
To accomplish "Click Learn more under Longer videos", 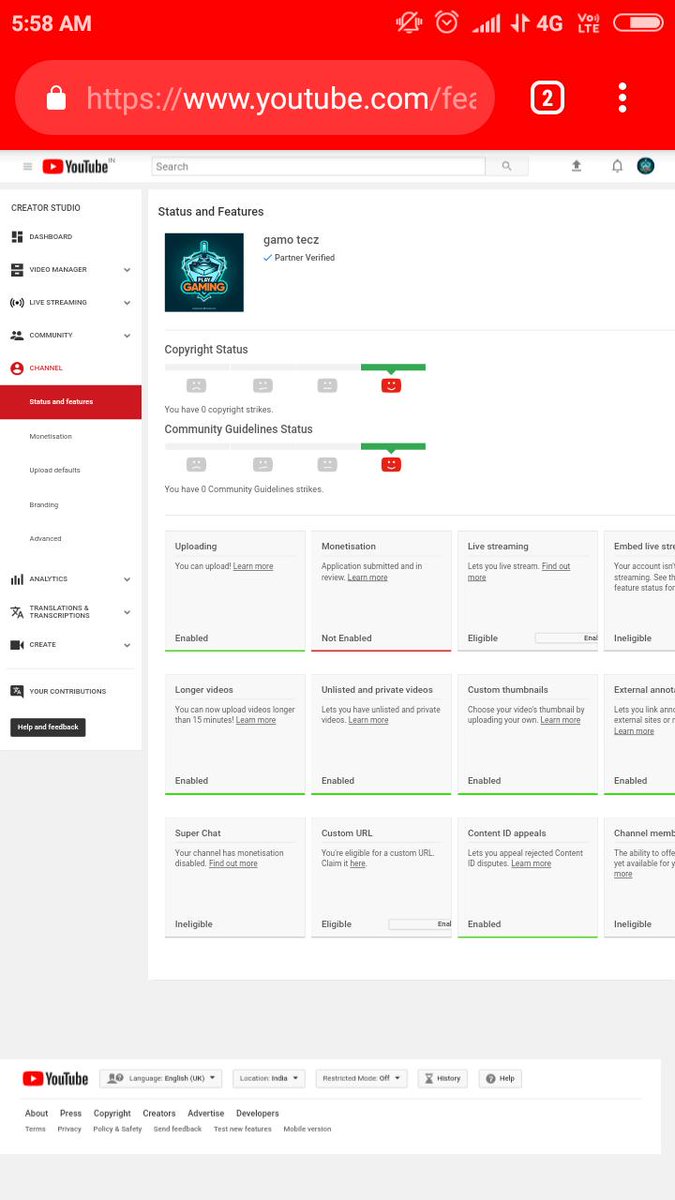I will point(256,720).
